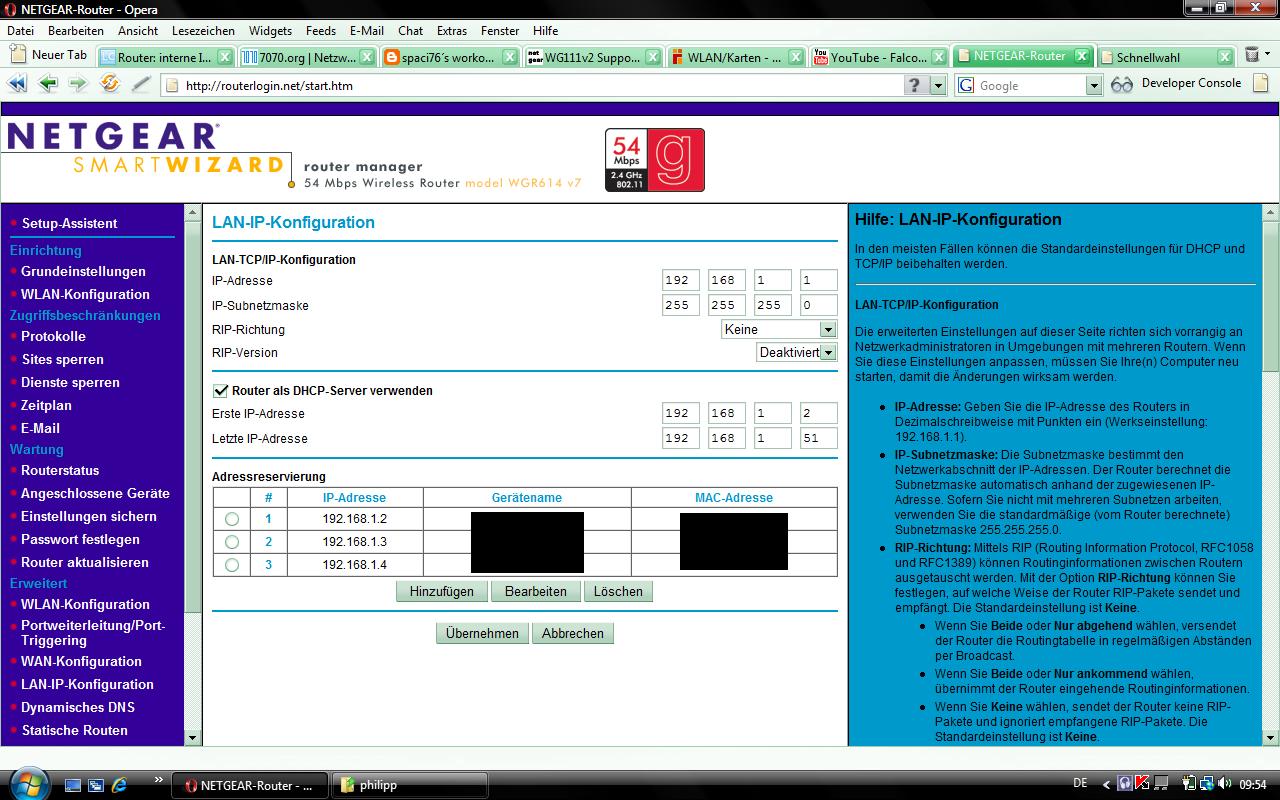
Task: Click the help panel vertical scrollbar
Action: tap(1270, 475)
